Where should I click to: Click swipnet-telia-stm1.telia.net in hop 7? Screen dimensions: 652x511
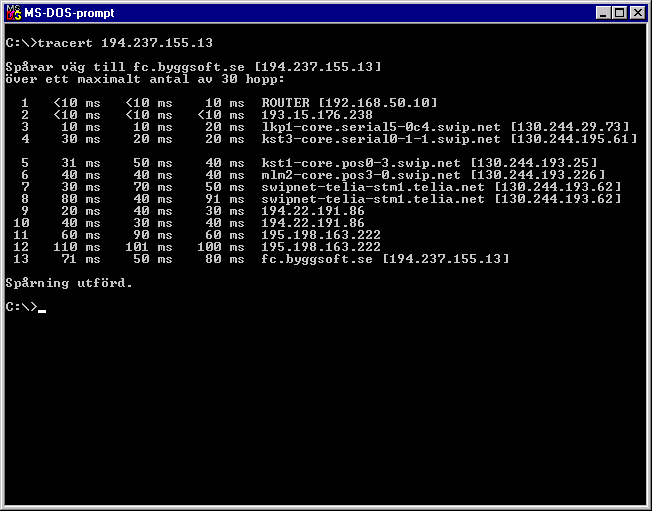pos(373,187)
